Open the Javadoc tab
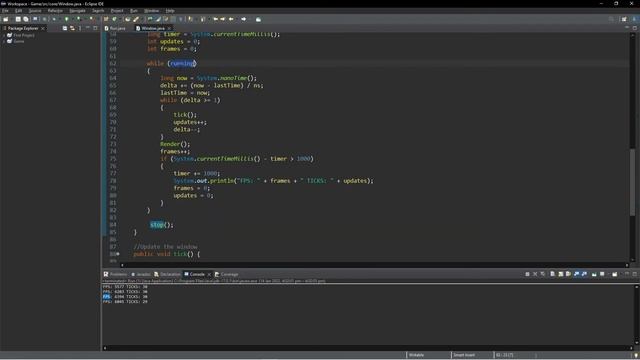This screenshot has height=360, width=640. click(141, 274)
